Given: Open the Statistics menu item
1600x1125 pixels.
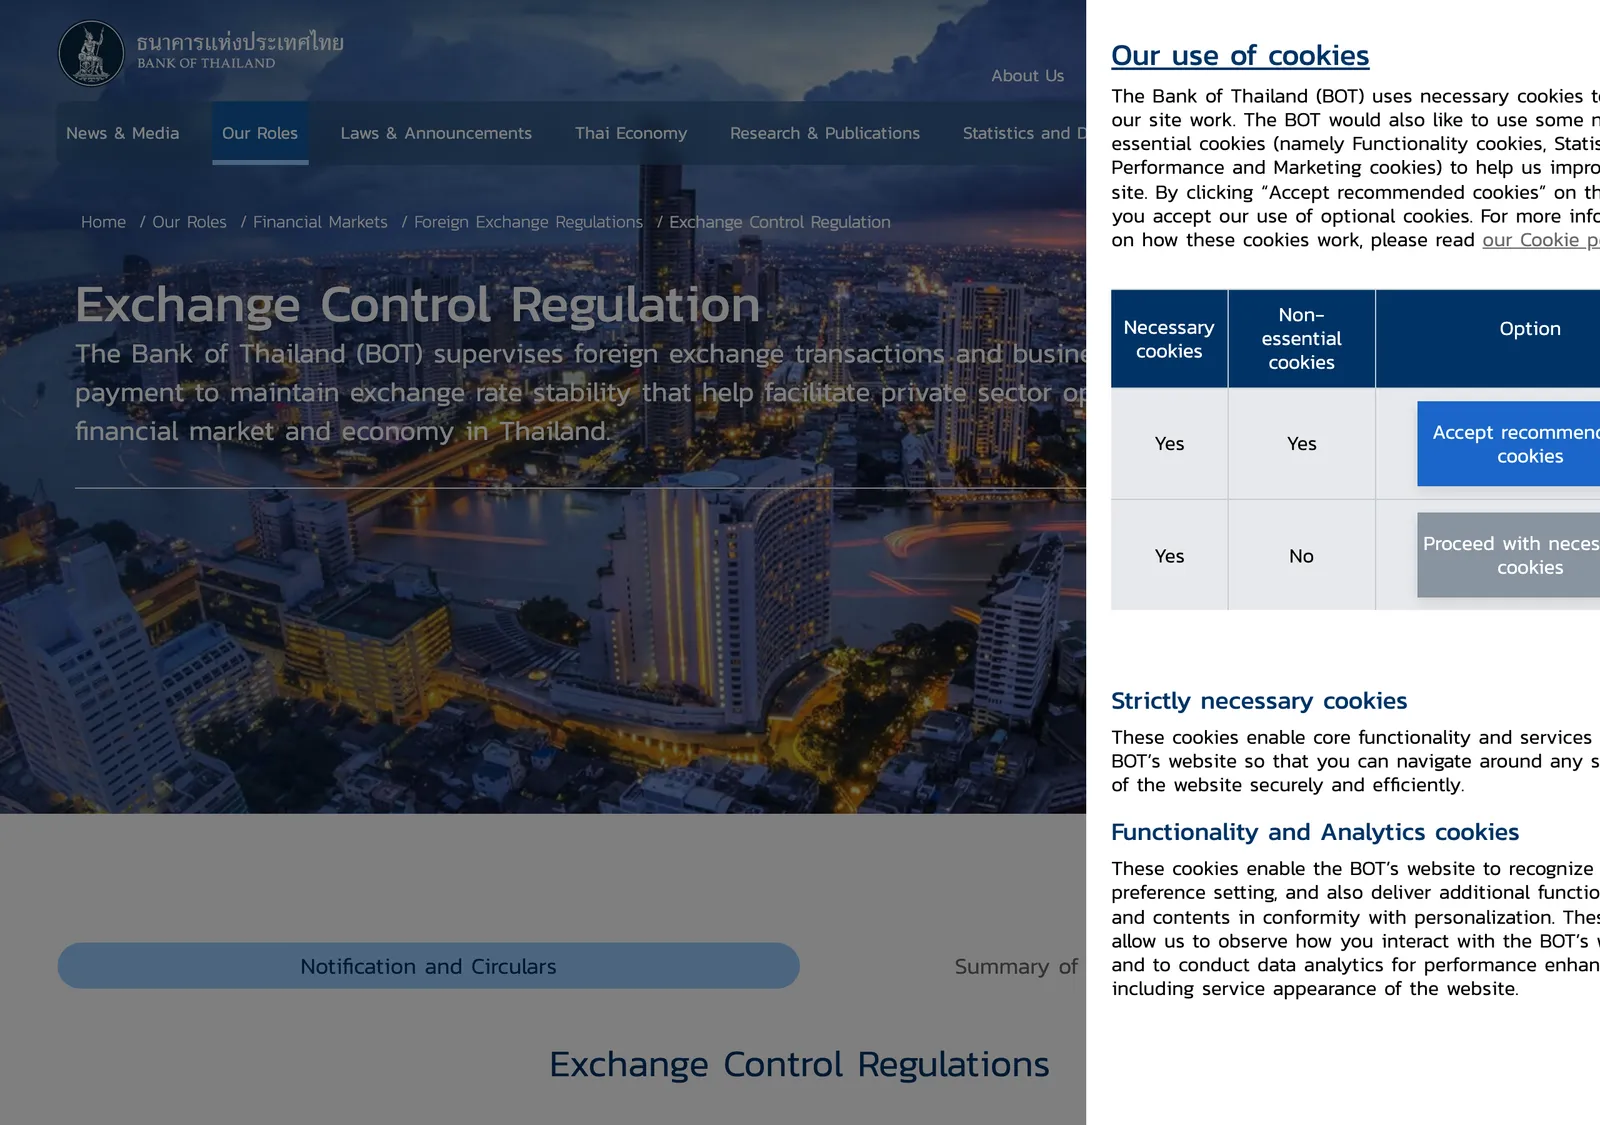Looking at the screenshot, I should coord(1024,133).
